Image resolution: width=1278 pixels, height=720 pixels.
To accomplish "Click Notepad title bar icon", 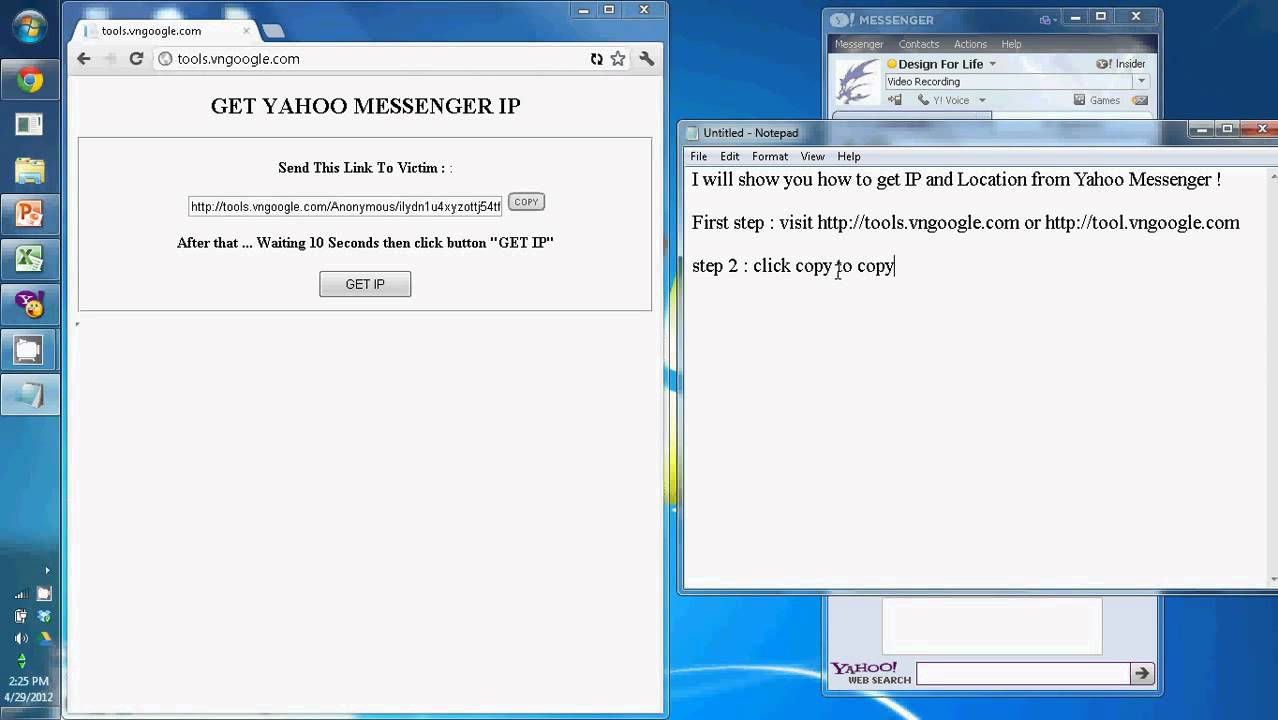I will point(692,133).
